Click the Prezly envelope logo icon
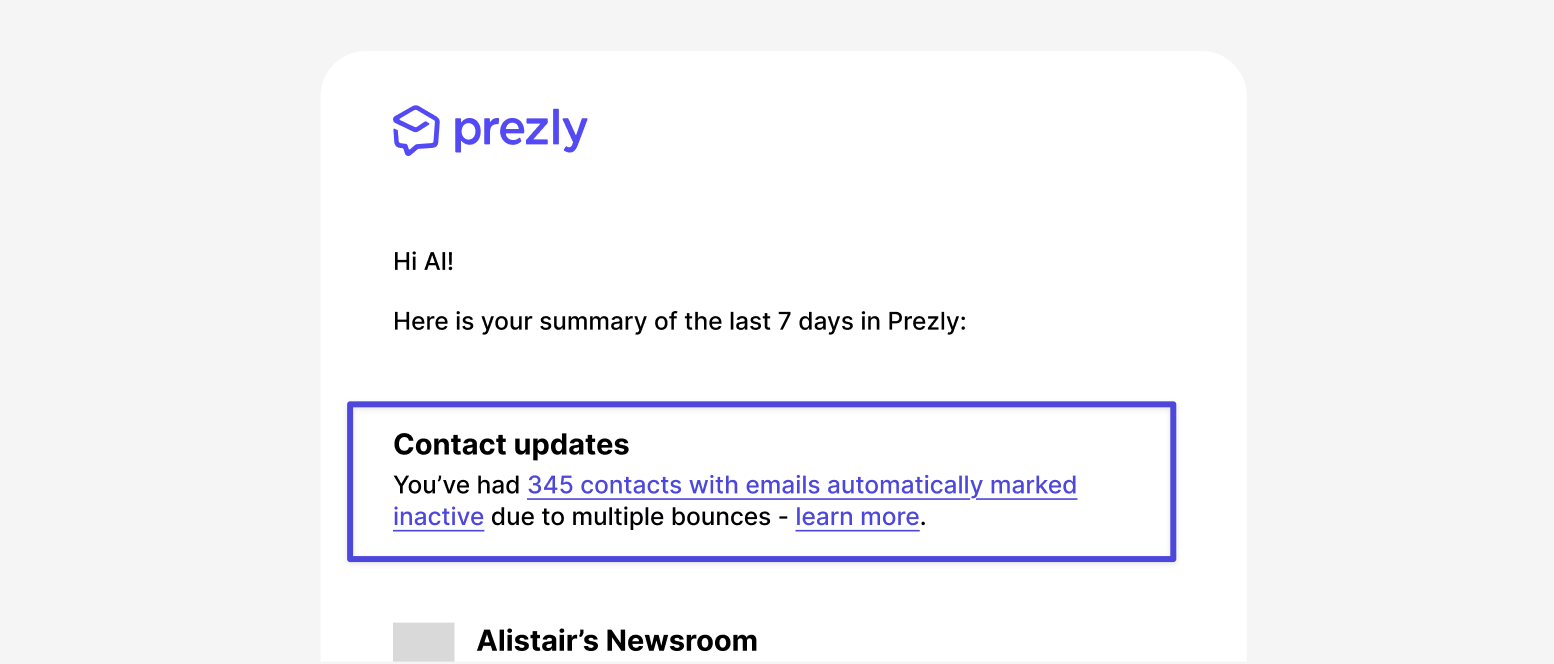1554x664 pixels. [x=416, y=130]
